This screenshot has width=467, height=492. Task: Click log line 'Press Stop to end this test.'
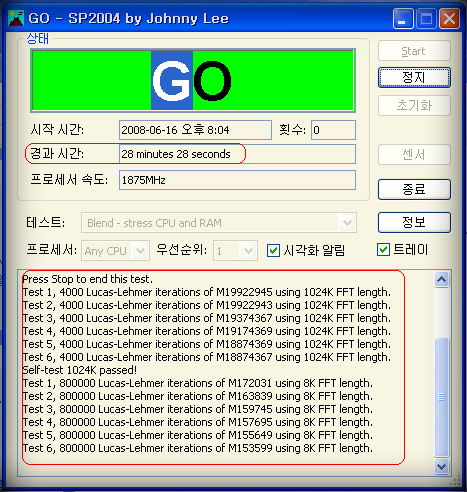88,279
